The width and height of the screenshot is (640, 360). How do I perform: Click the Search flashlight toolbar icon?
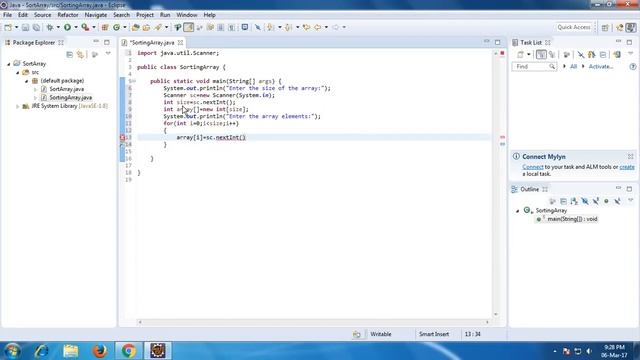[x=158, y=27]
